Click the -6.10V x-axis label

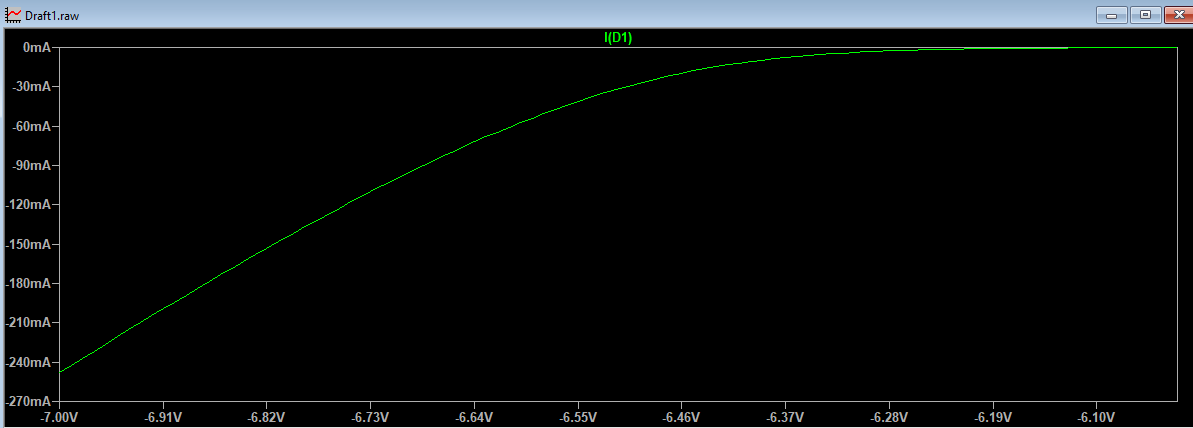(1096, 418)
